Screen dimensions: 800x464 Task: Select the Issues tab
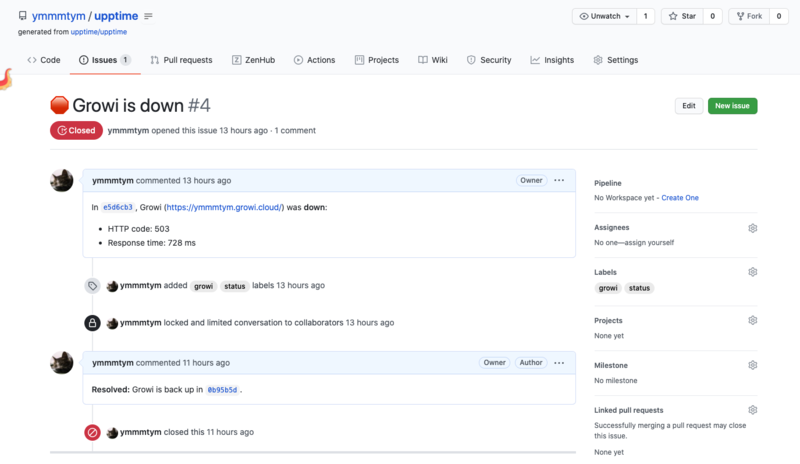[x=105, y=60]
